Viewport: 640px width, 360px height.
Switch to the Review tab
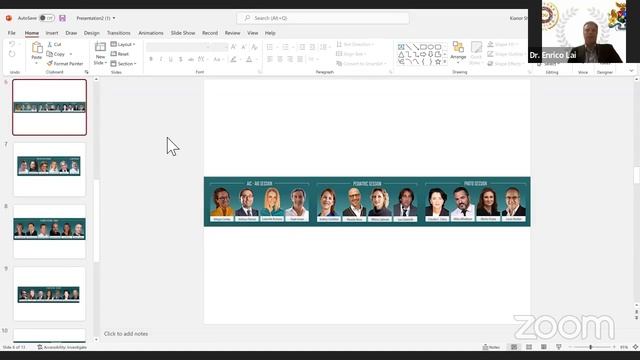click(x=232, y=33)
